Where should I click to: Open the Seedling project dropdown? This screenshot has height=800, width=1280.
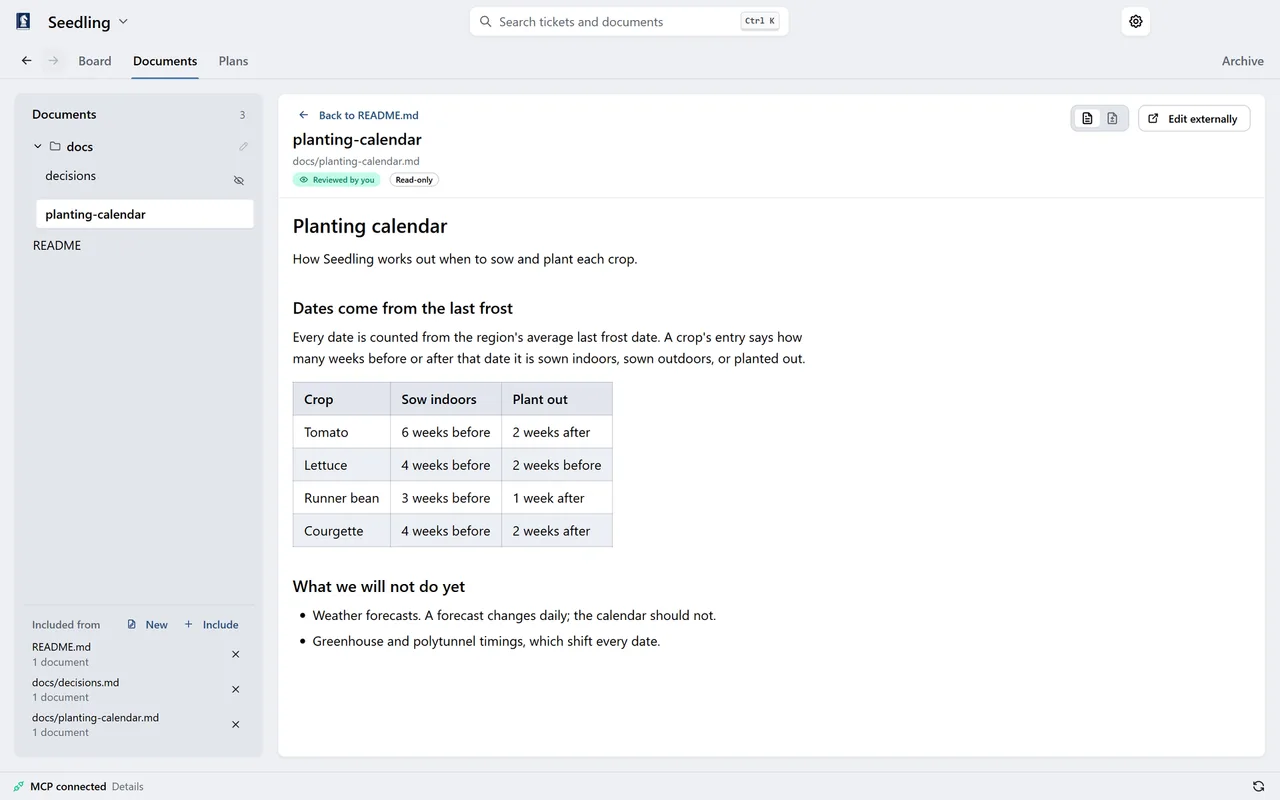pos(88,22)
